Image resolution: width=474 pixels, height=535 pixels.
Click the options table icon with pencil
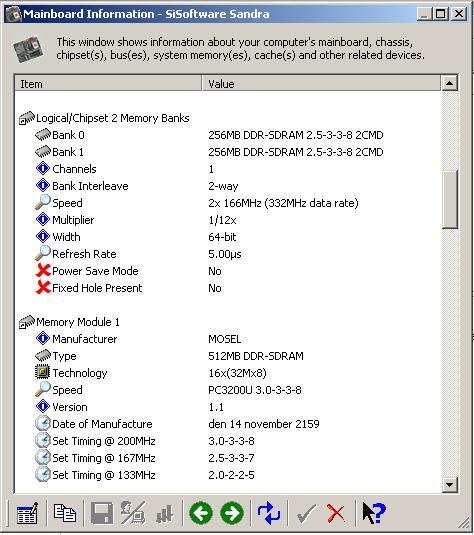tap(27, 513)
